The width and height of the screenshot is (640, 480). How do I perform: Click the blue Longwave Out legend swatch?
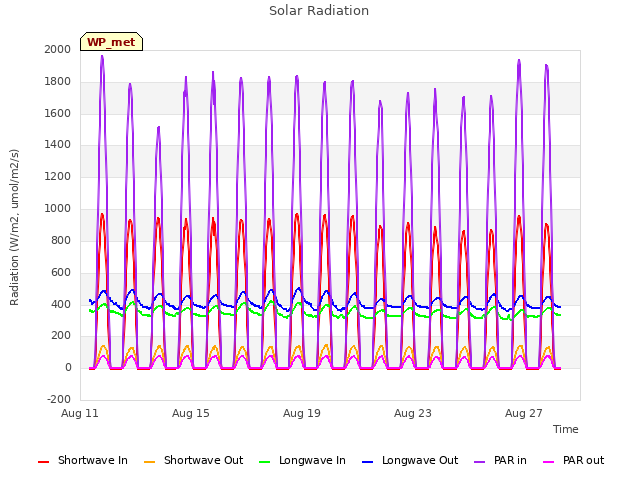tap(368, 462)
